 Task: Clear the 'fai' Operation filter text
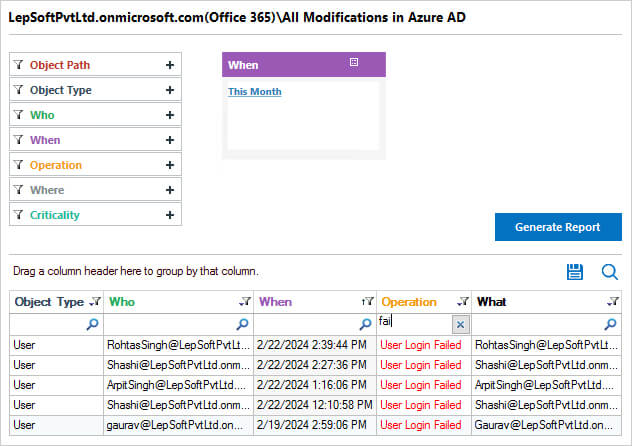pyautogui.click(x=460, y=324)
